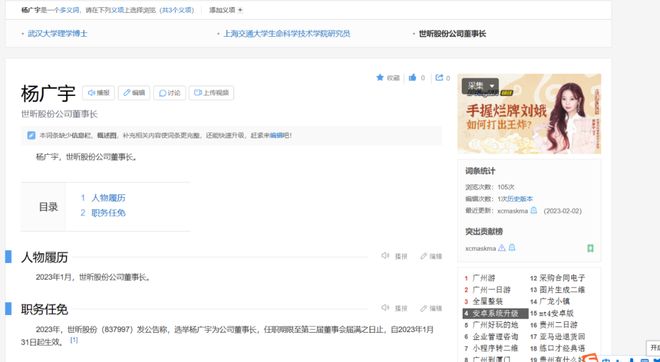Open the 采集 dropdown on the ad banner
The height and width of the screenshot is (362, 660).
(480, 86)
